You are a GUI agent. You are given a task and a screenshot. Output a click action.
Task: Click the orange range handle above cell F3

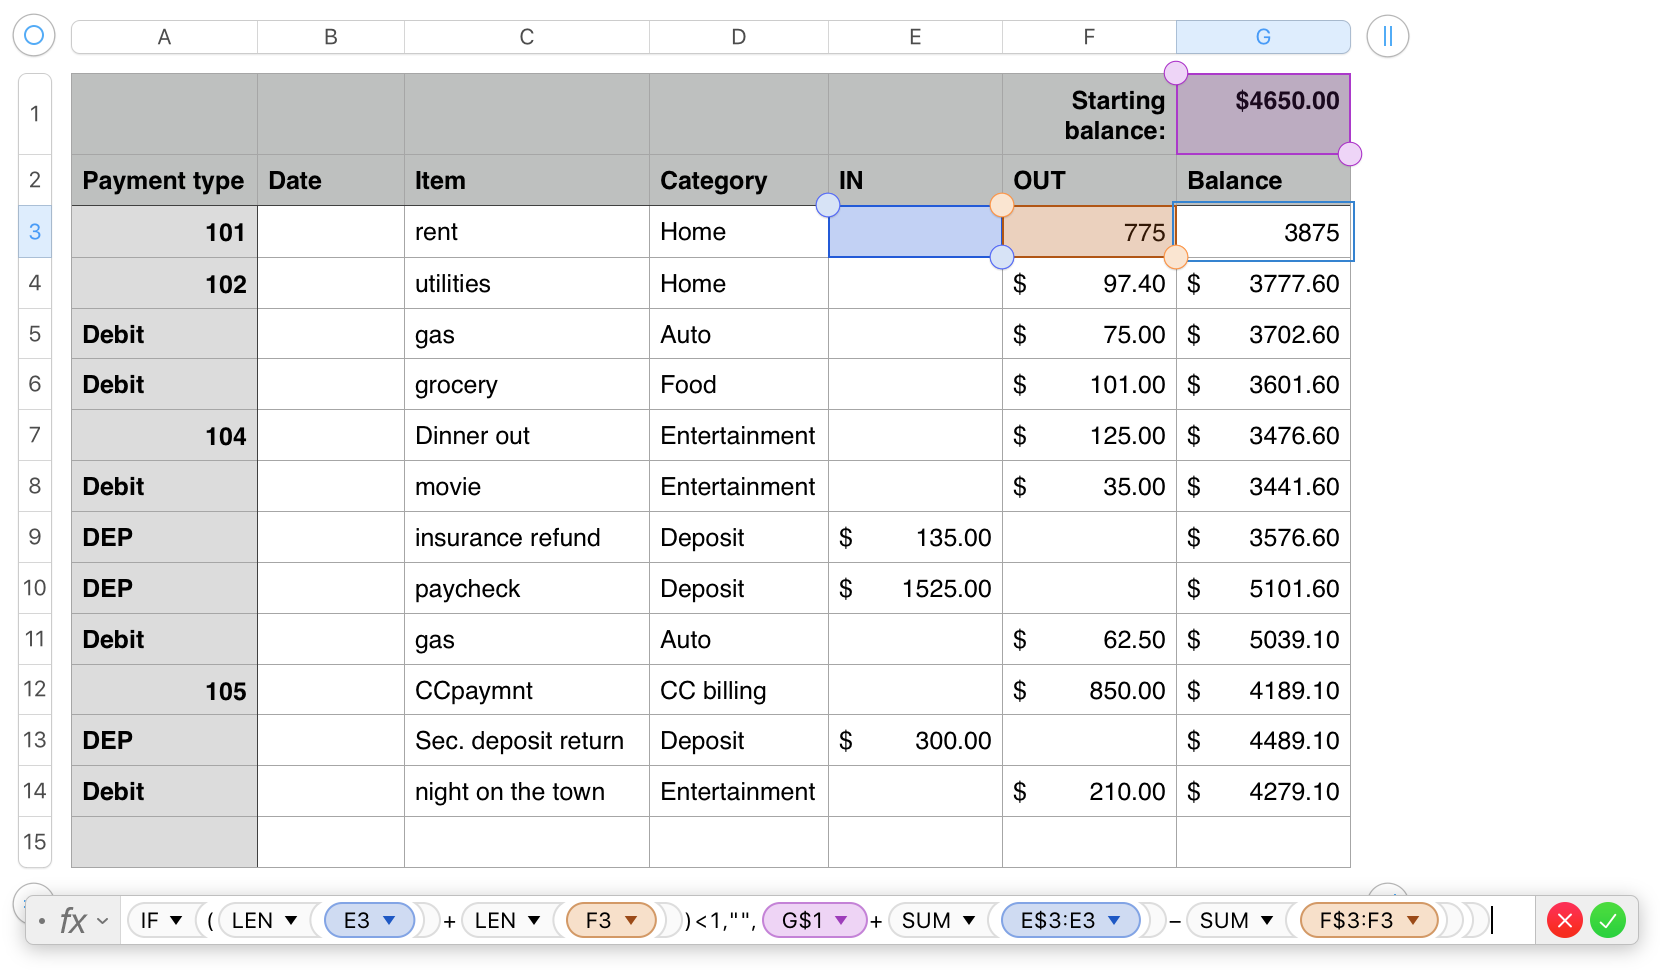coord(1001,205)
